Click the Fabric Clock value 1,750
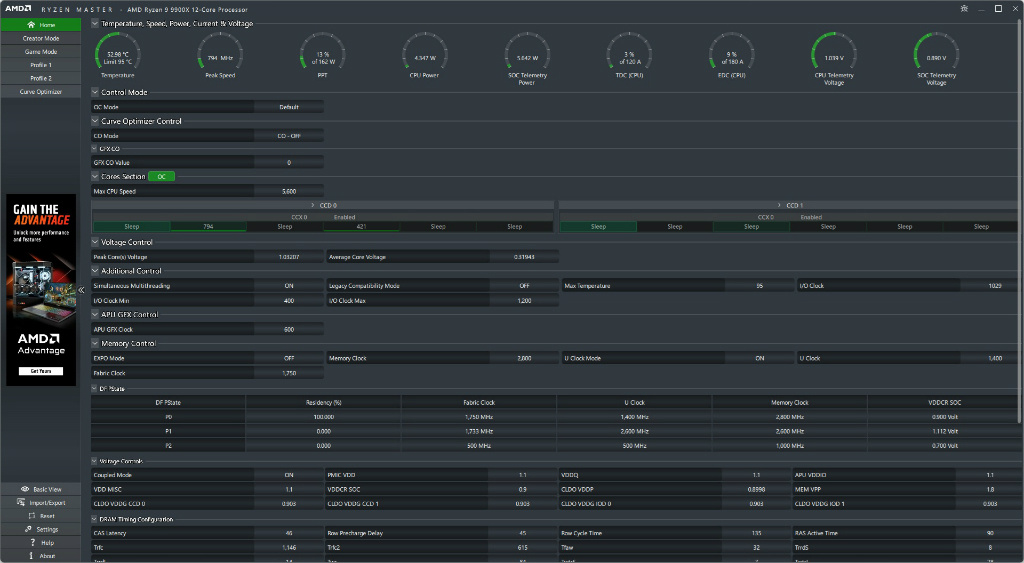Image resolution: width=1024 pixels, height=563 pixels. click(x=289, y=374)
